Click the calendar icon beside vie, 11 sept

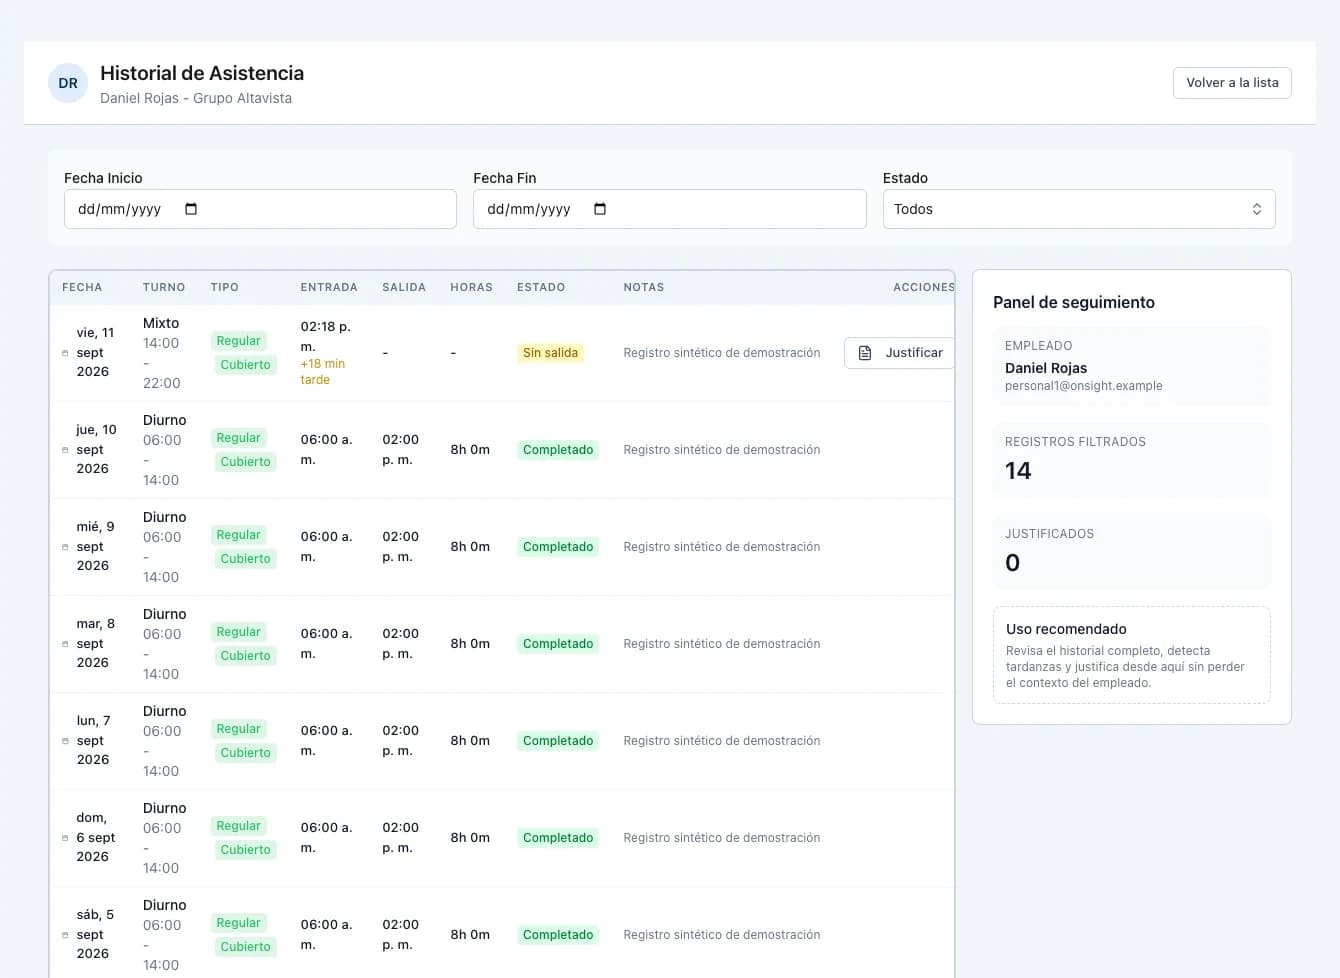pos(66,353)
